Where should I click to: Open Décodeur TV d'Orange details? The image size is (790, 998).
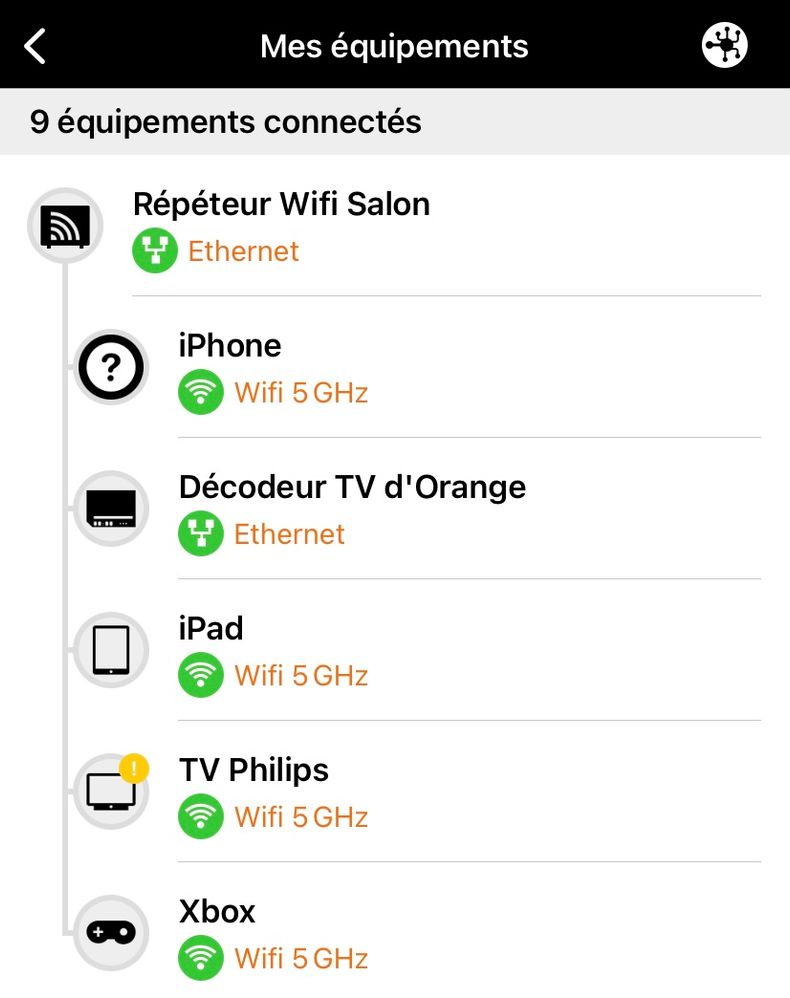(352, 488)
